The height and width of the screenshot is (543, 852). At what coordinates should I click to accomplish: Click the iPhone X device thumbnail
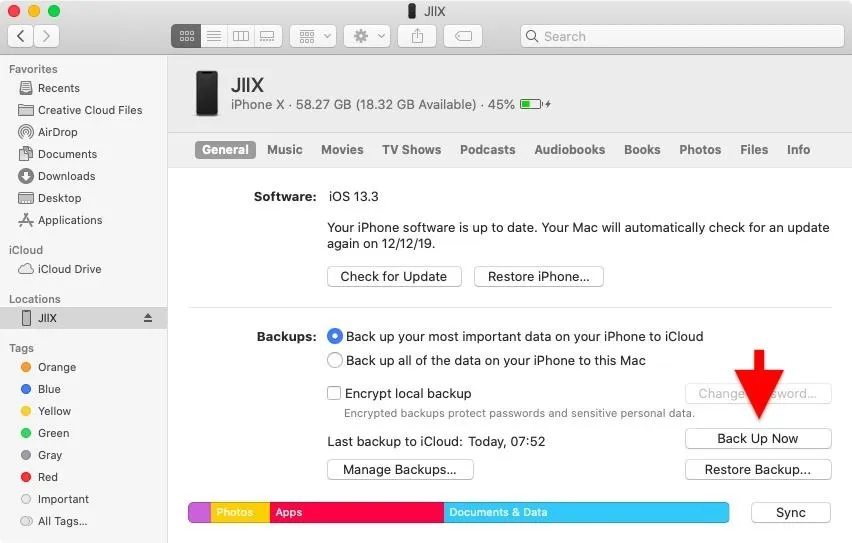pos(206,93)
